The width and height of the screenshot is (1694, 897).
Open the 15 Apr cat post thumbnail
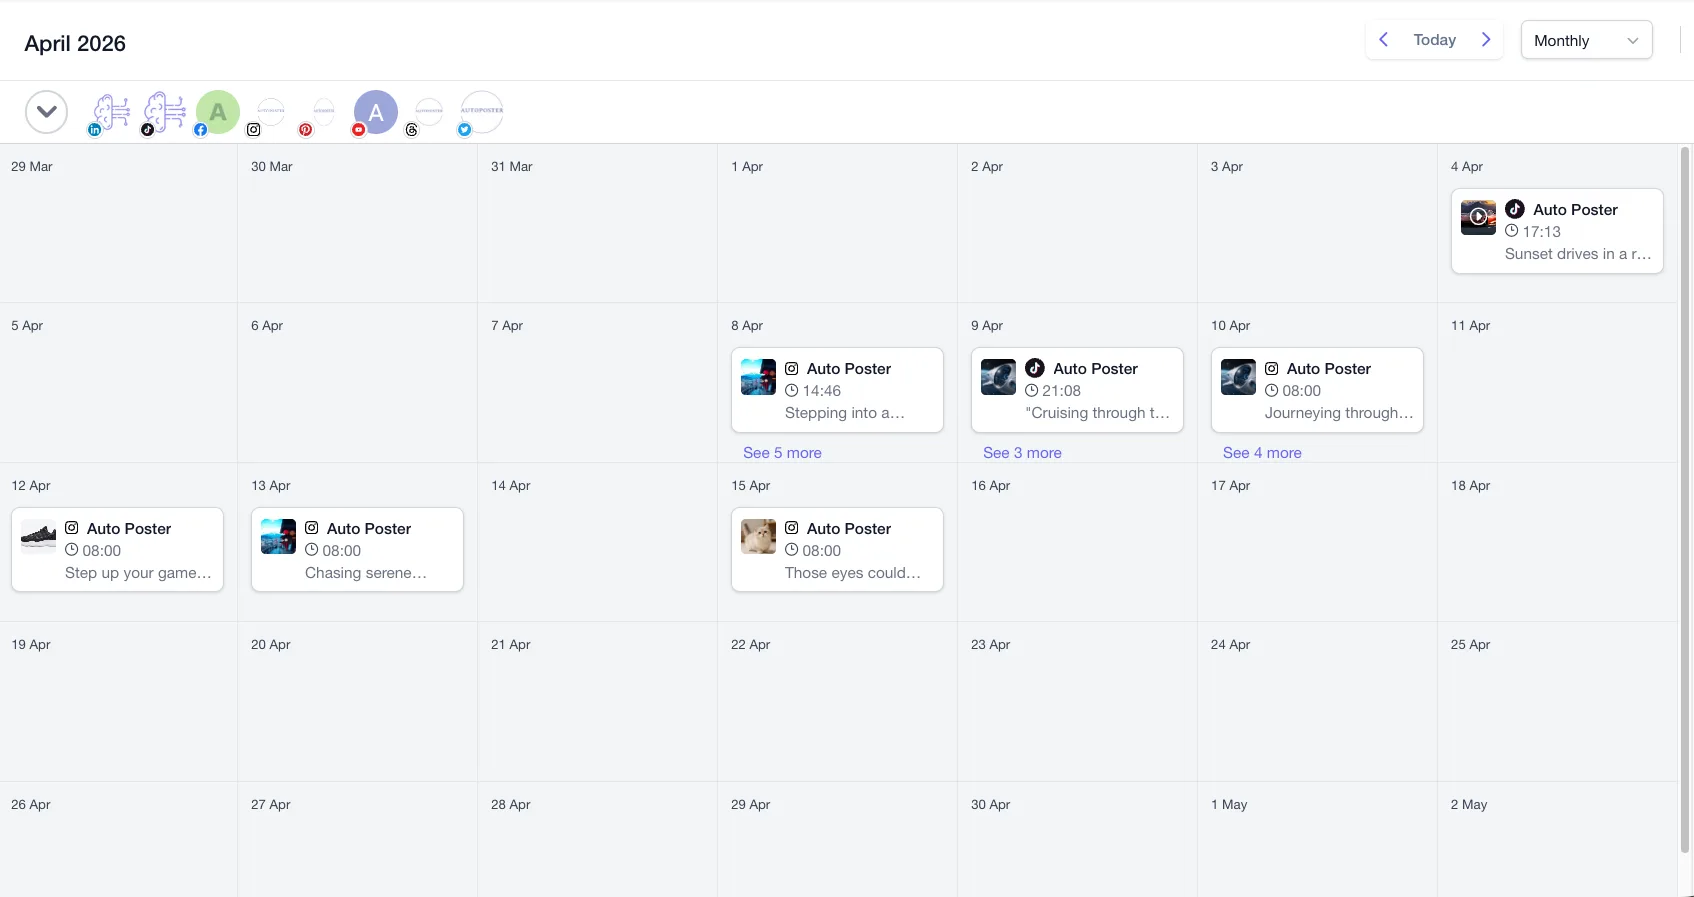pos(758,537)
